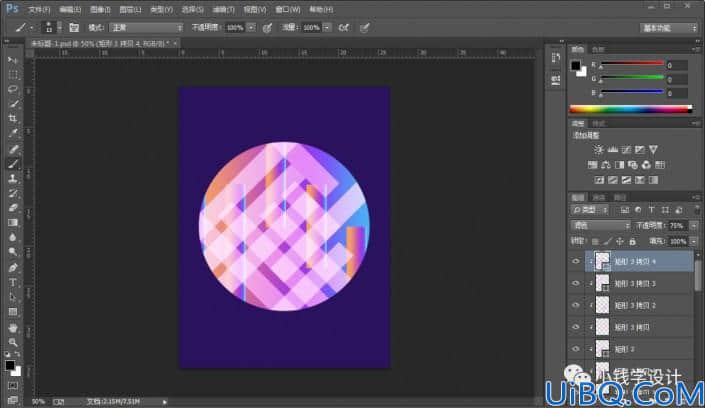The width and height of the screenshot is (705, 408).
Task: Add a Brightness/Contrast adjustment
Action: (598, 149)
